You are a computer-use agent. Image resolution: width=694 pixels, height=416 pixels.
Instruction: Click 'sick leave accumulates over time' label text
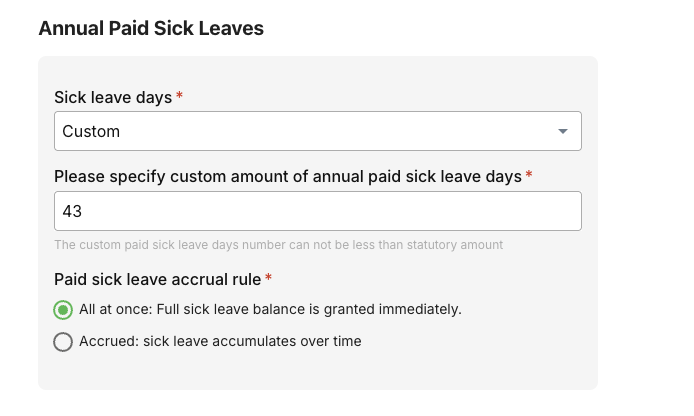(252, 341)
